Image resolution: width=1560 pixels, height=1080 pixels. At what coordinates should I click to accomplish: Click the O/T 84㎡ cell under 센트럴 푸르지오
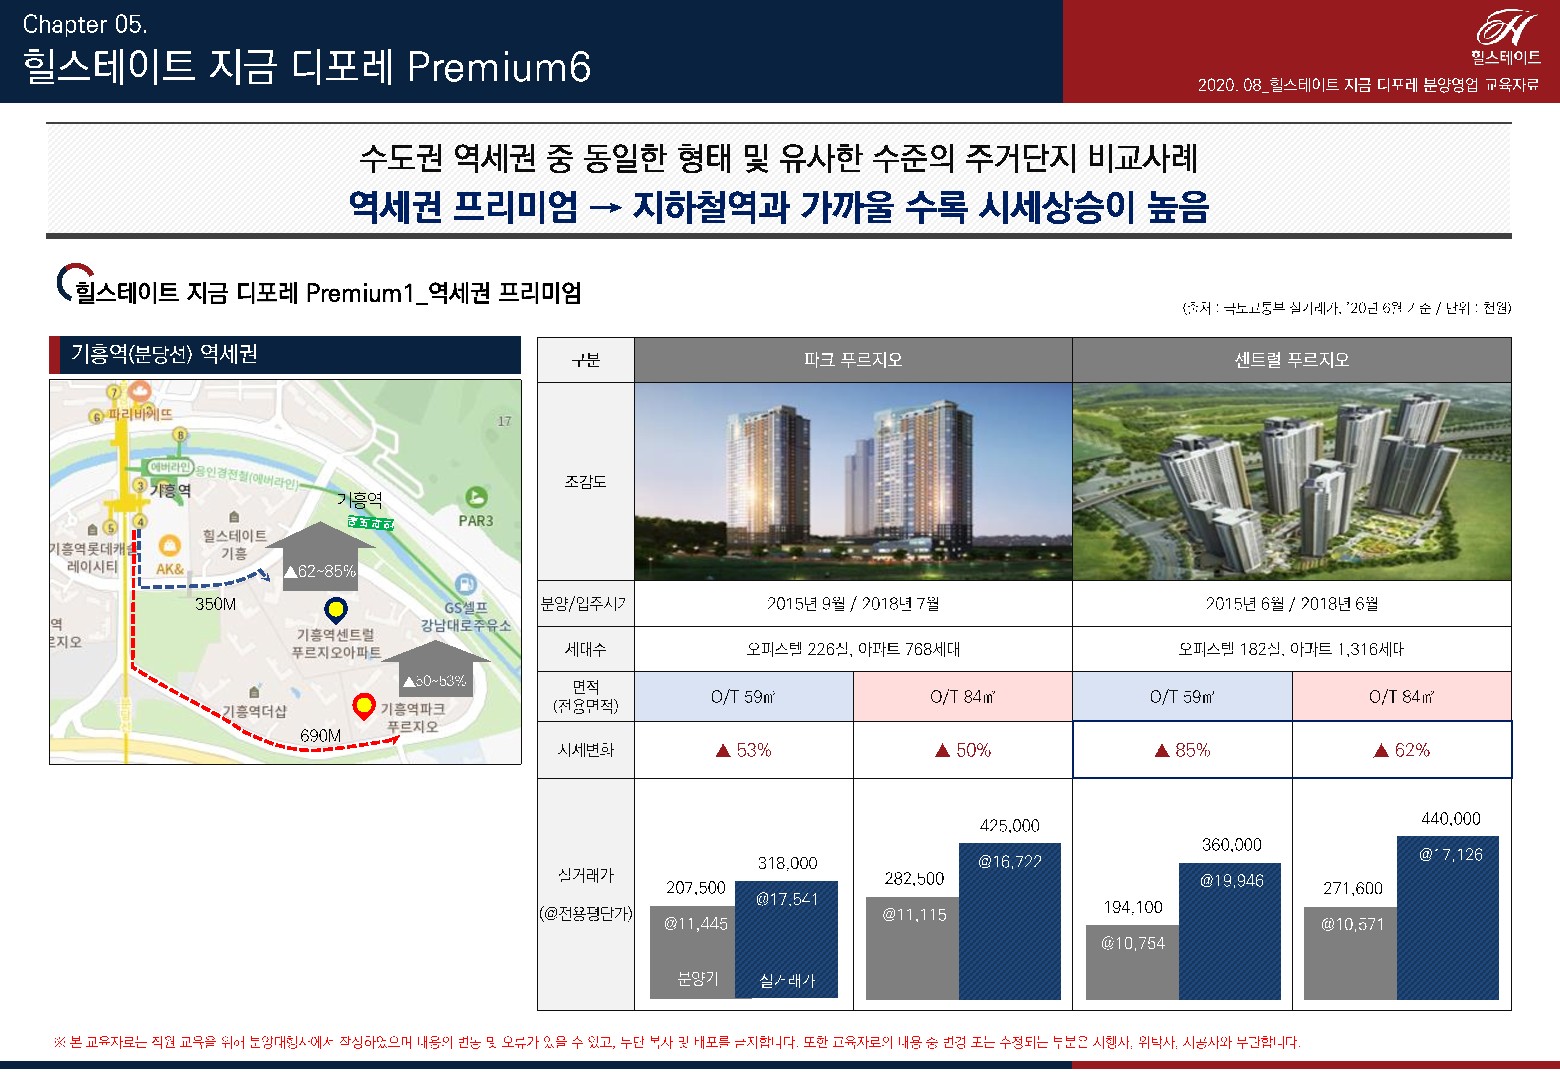tap(1402, 696)
